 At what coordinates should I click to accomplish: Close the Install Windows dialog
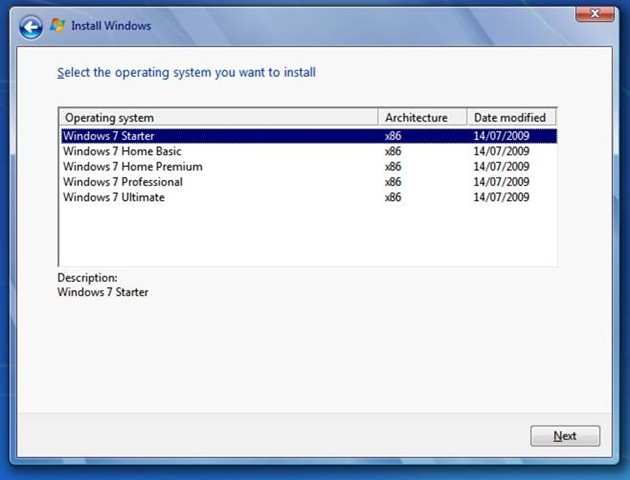595,14
